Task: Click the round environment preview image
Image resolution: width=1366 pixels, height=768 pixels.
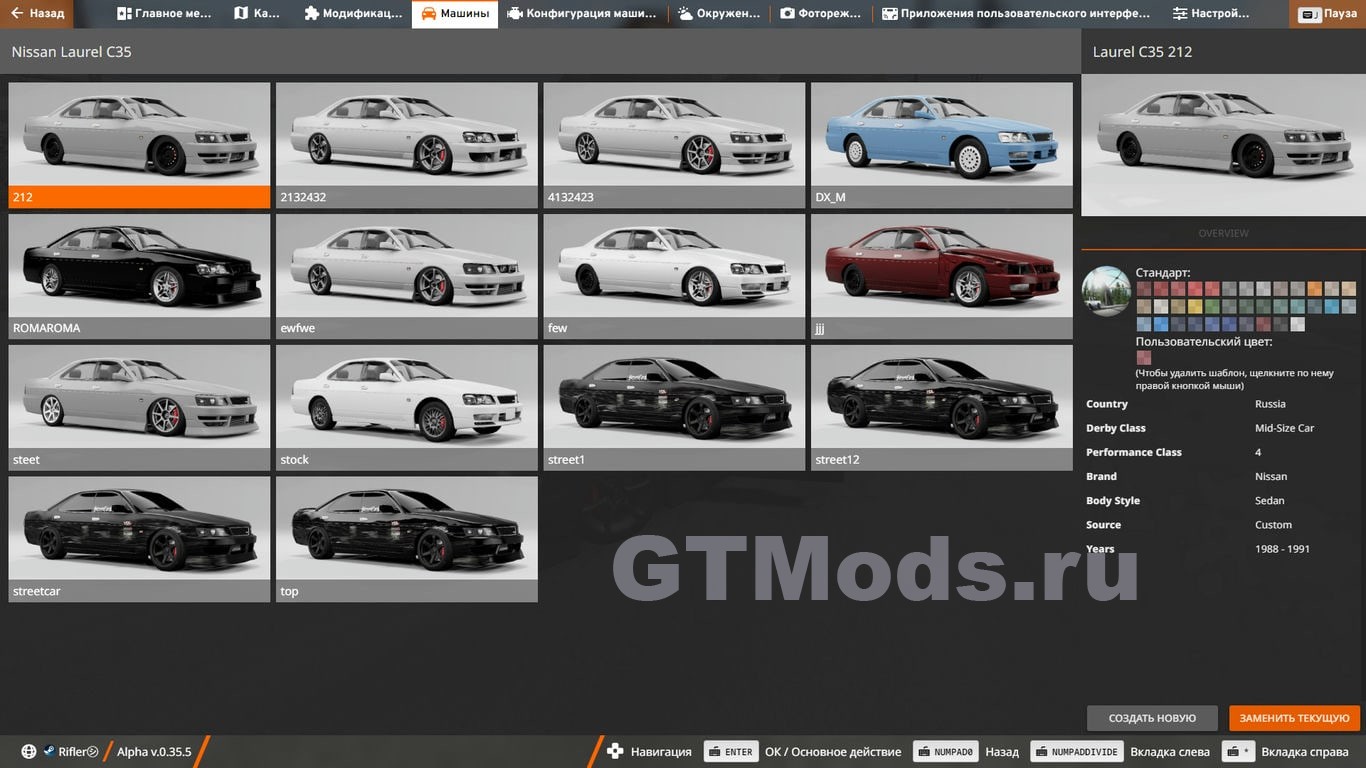Action: [x=1106, y=291]
